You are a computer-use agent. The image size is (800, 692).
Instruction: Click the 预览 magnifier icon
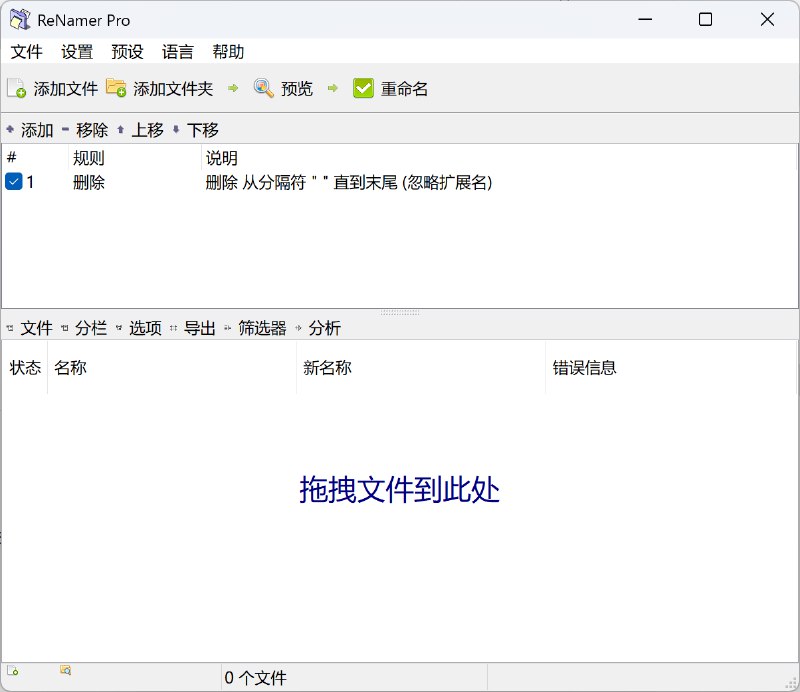coord(264,88)
